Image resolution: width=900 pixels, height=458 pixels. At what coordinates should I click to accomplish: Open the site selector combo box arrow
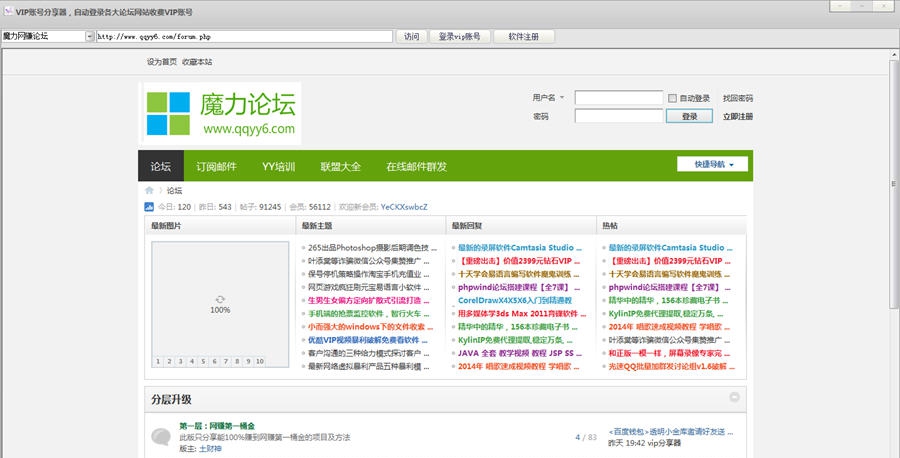[x=89, y=36]
